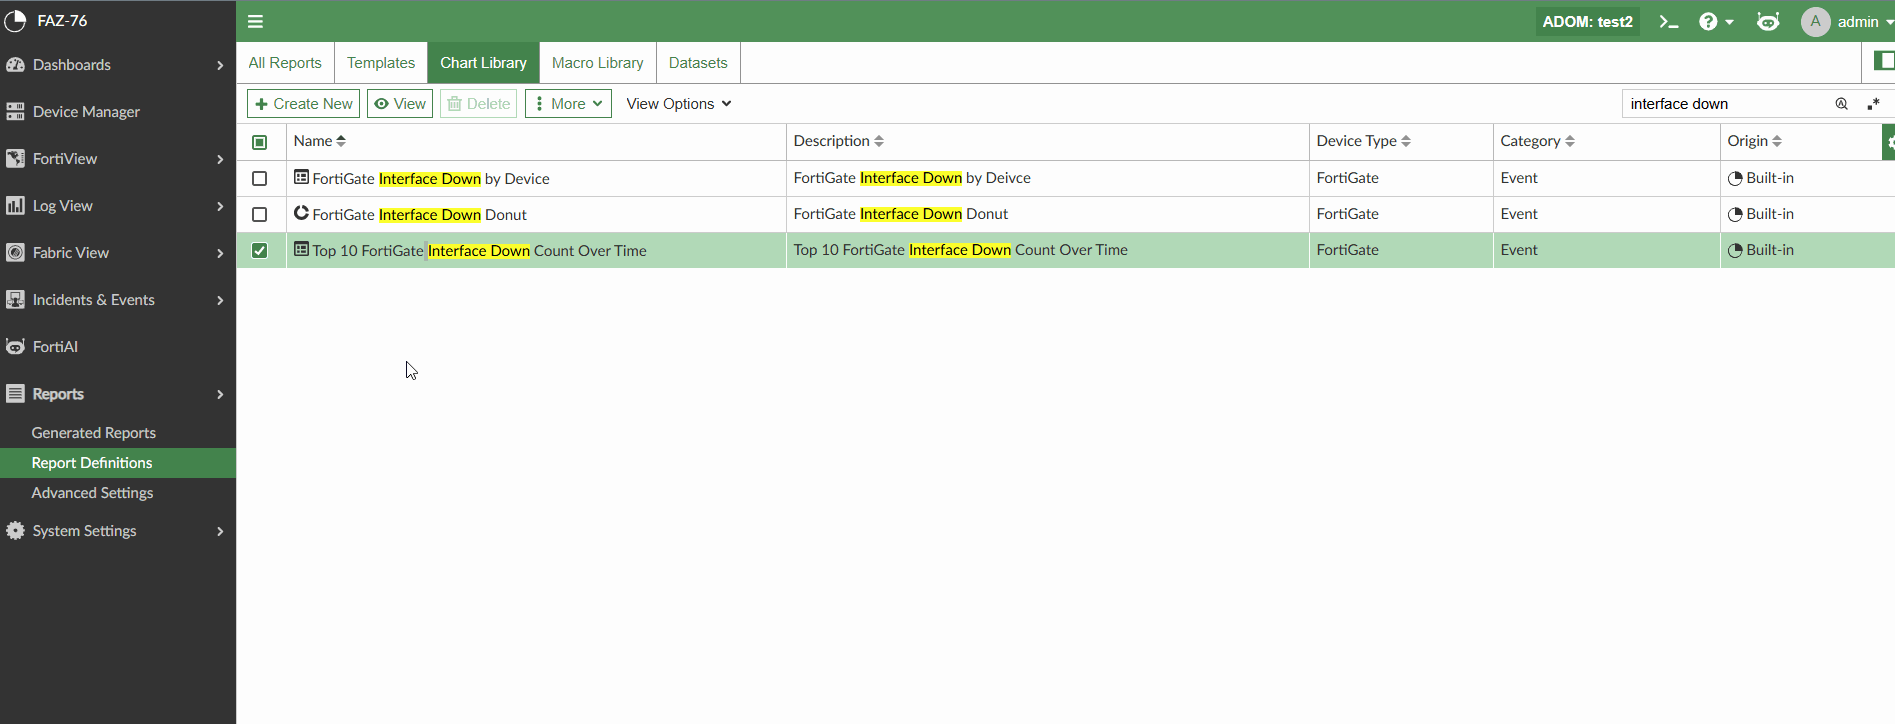Switch to the Templates tab

click(381, 62)
